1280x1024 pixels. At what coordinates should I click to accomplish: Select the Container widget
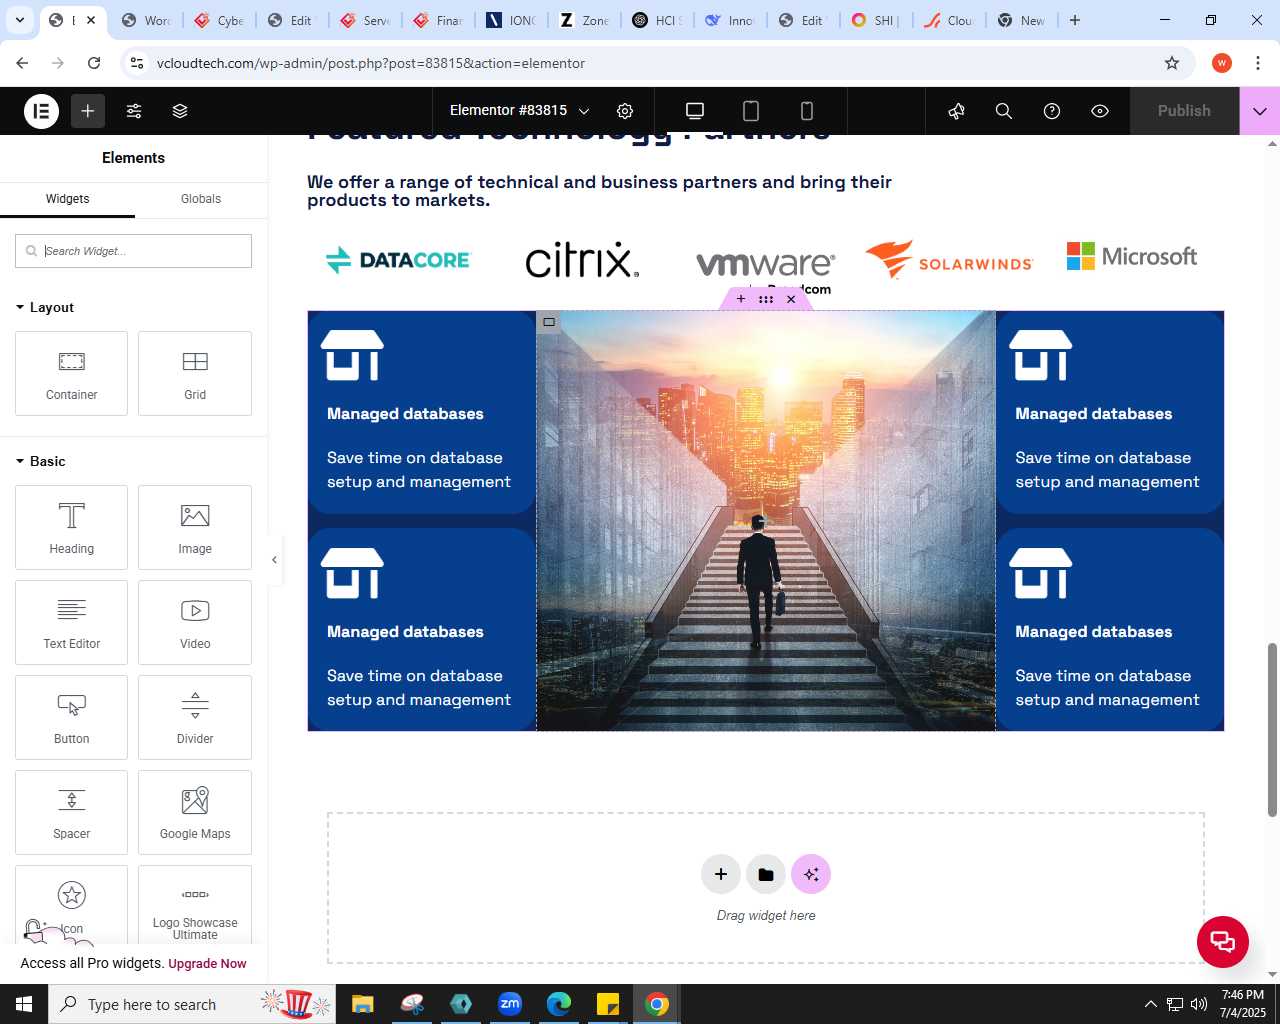(x=71, y=373)
